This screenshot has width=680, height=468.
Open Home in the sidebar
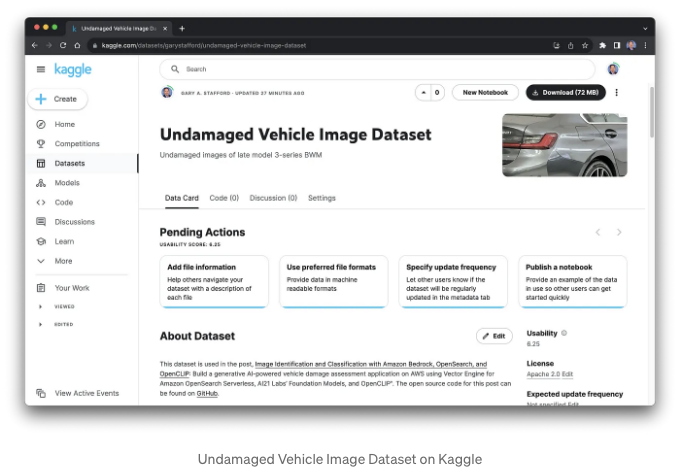(65, 124)
